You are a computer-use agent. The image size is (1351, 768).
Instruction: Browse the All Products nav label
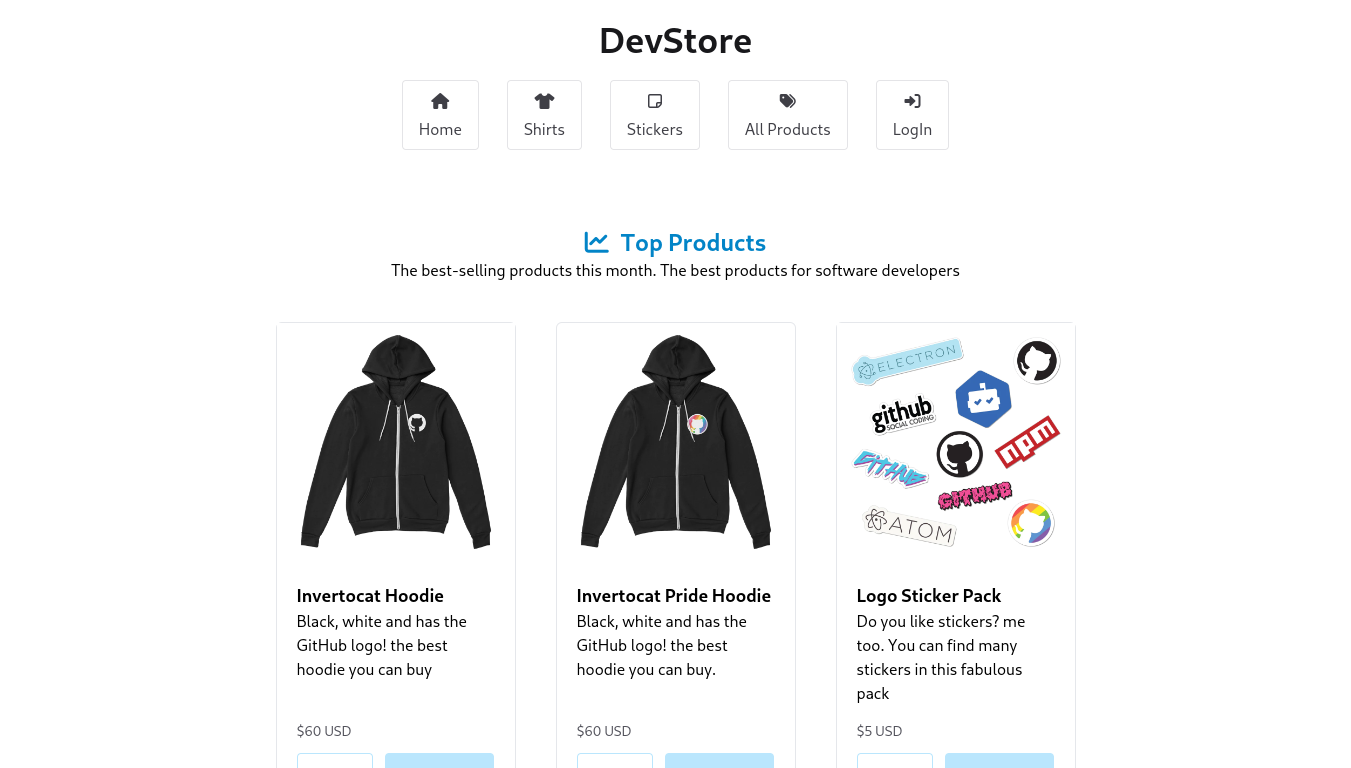click(x=788, y=129)
